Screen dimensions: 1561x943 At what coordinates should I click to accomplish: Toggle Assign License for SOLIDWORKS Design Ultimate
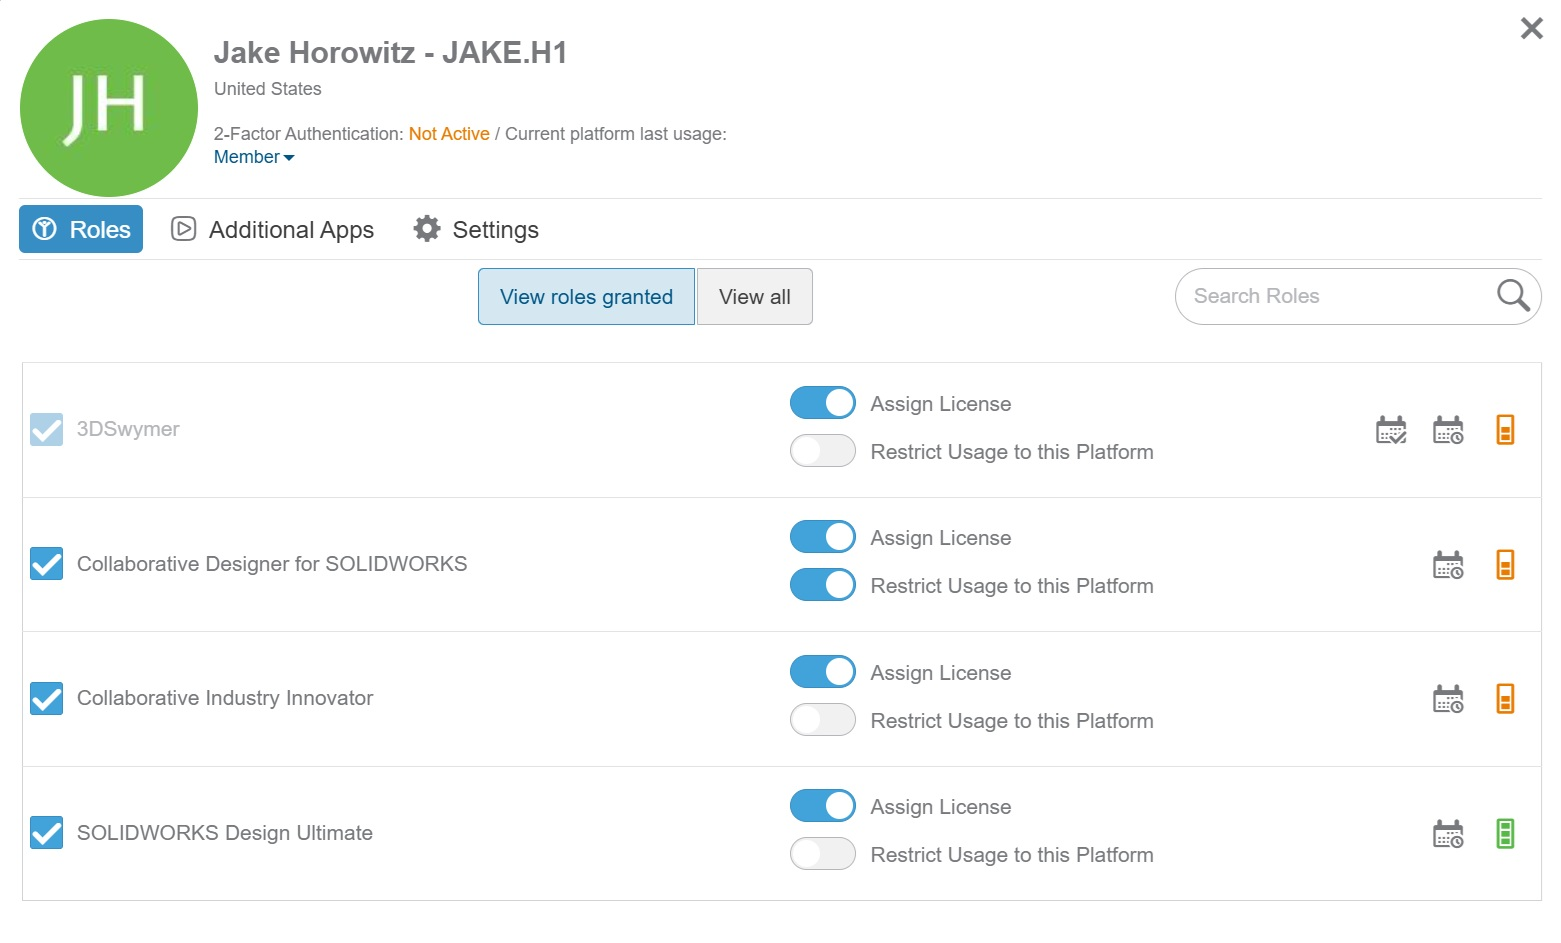pyautogui.click(x=823, y=806)
